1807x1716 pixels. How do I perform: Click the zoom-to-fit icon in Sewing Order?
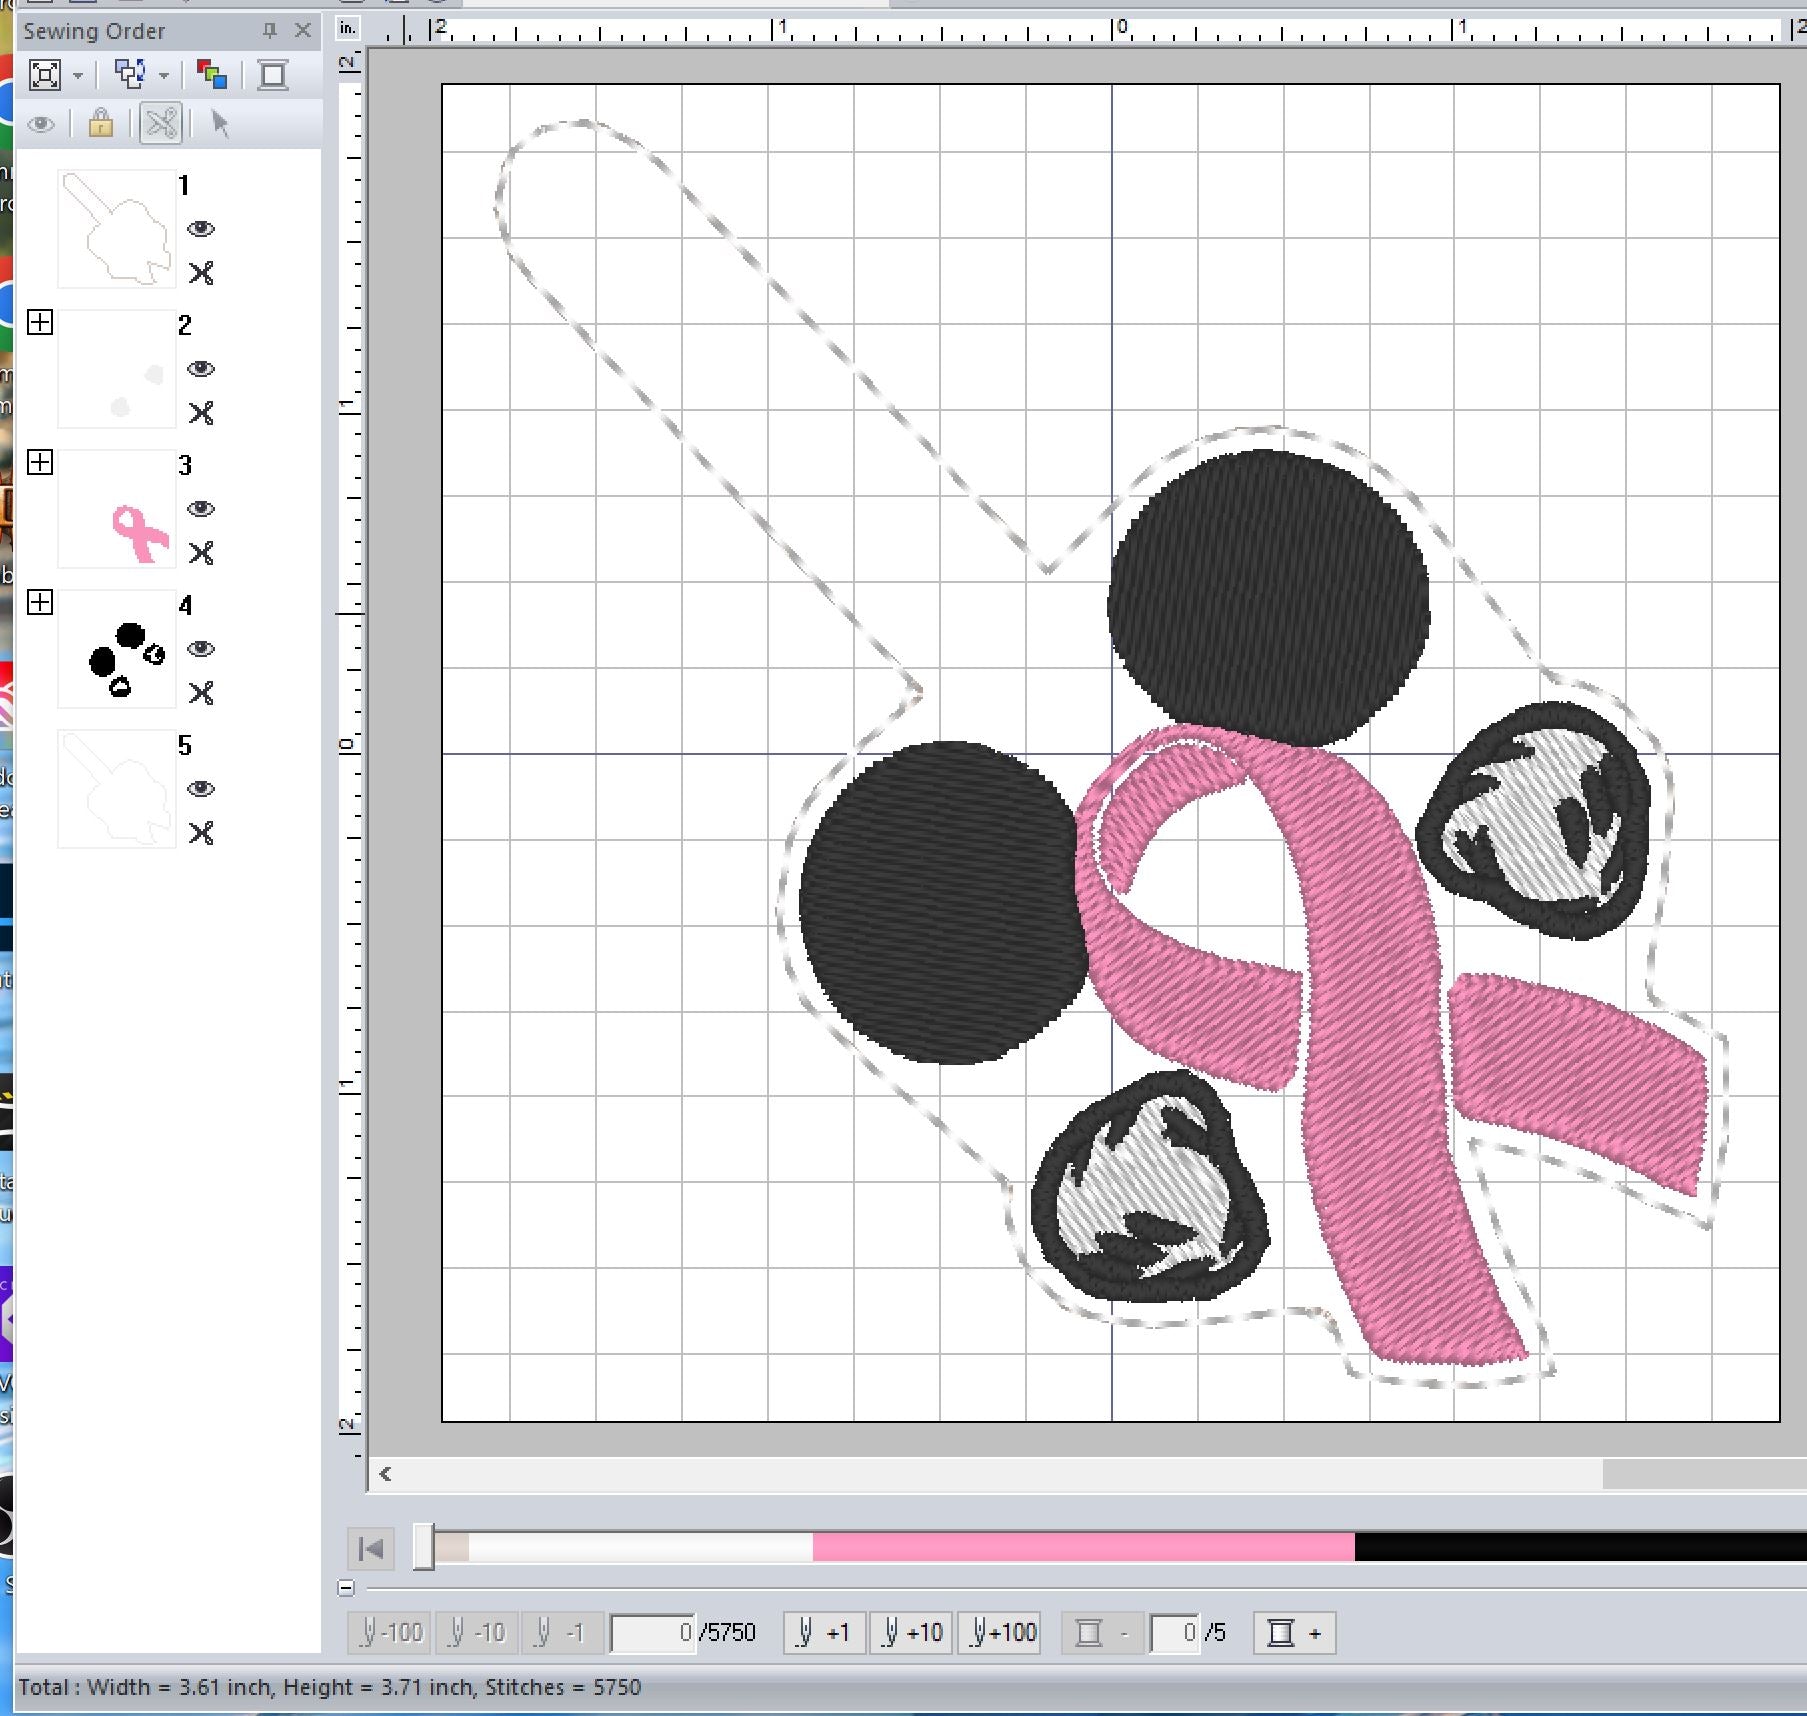pyautogui.click(x=45, y=75)
